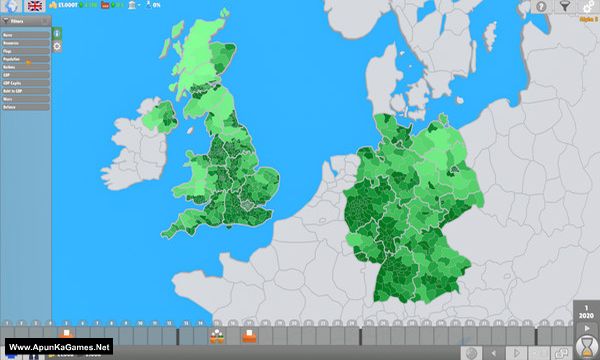This screenshot has width=600, height=360.
Task: Click the treasury money pile icon
Action: (53, 5)
